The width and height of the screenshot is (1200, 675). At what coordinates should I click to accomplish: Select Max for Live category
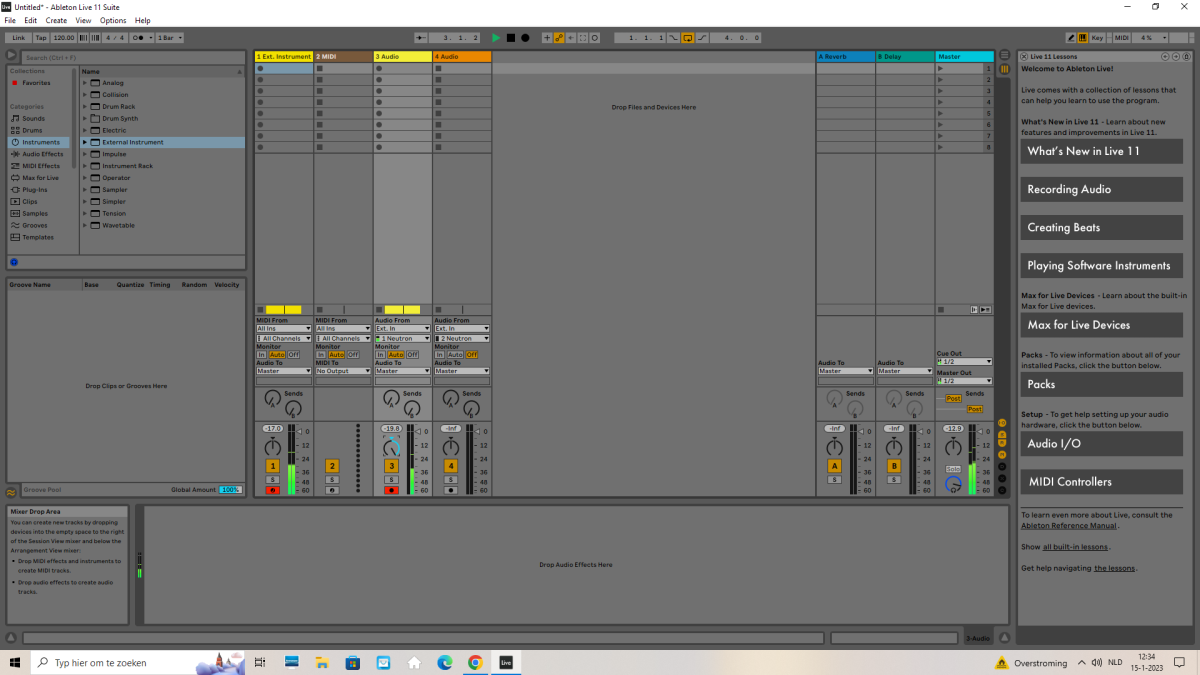[x=40, y=178]
